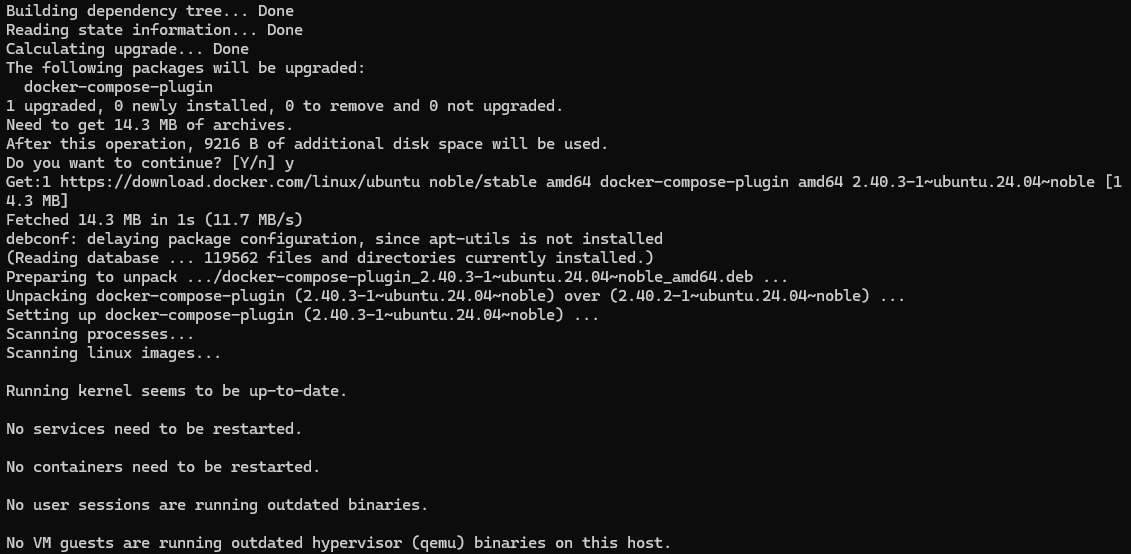Click the "[Y/n]" prompt text
The image size is (1131, 554).
(252, 163)
